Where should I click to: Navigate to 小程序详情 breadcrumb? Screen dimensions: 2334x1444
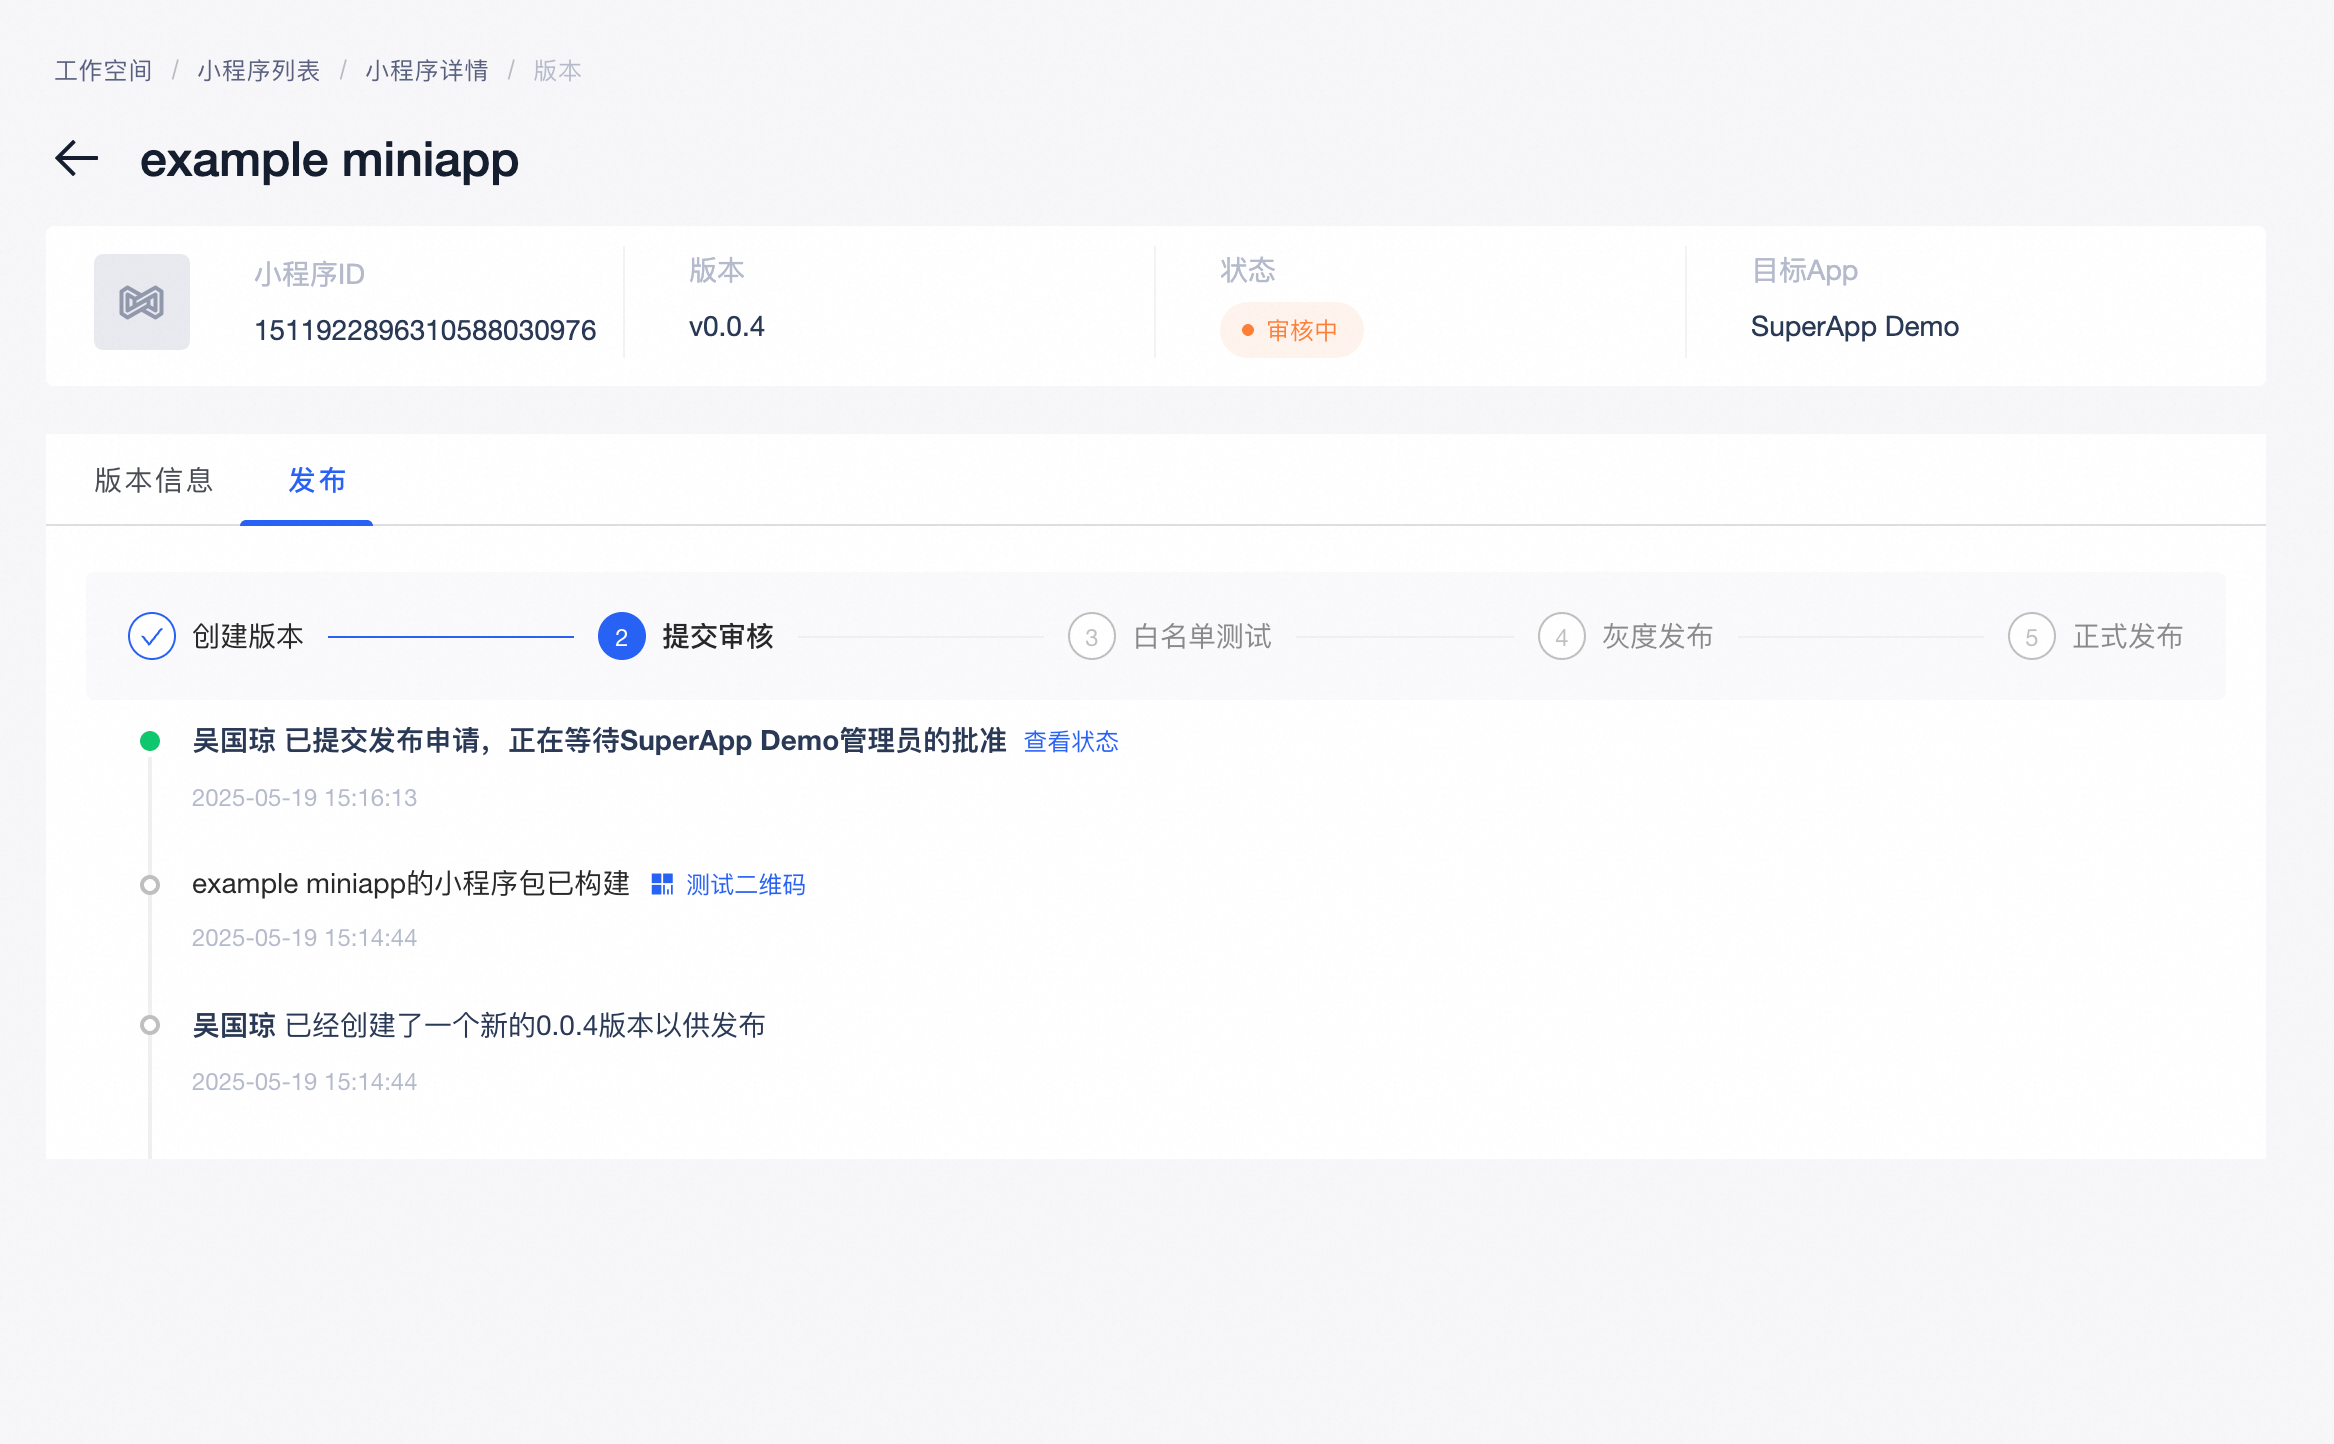pos(426,71)
